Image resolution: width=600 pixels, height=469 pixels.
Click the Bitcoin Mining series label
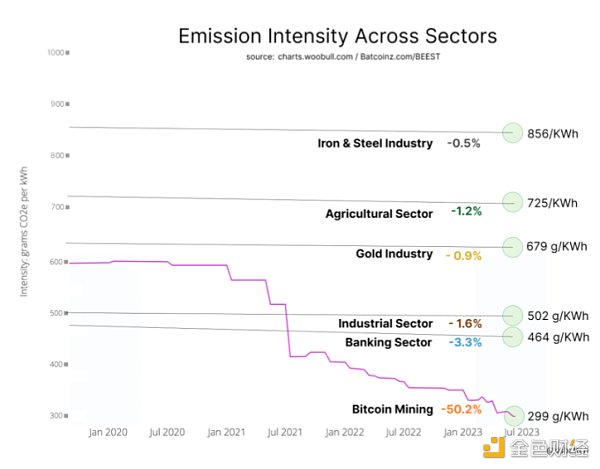[392, 409]
